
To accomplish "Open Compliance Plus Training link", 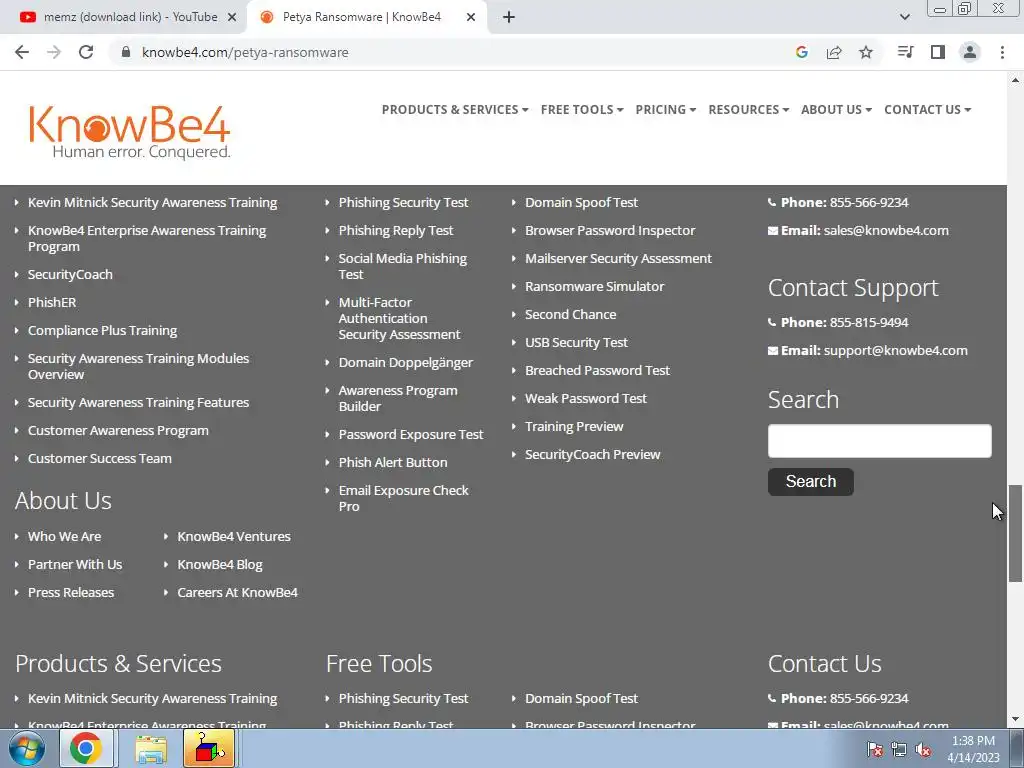I will [102, 331].
